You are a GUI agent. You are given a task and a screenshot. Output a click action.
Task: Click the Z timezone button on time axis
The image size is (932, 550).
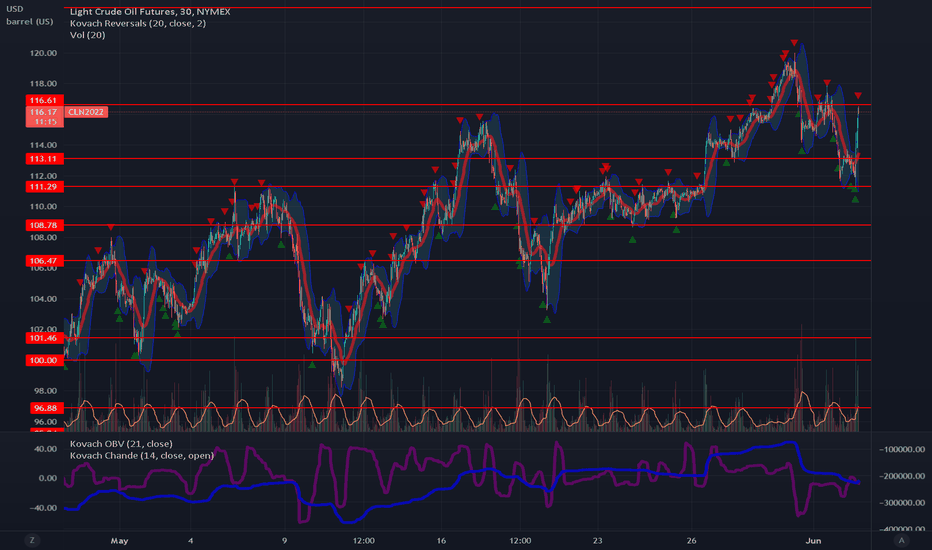click(x=32, y=540)
